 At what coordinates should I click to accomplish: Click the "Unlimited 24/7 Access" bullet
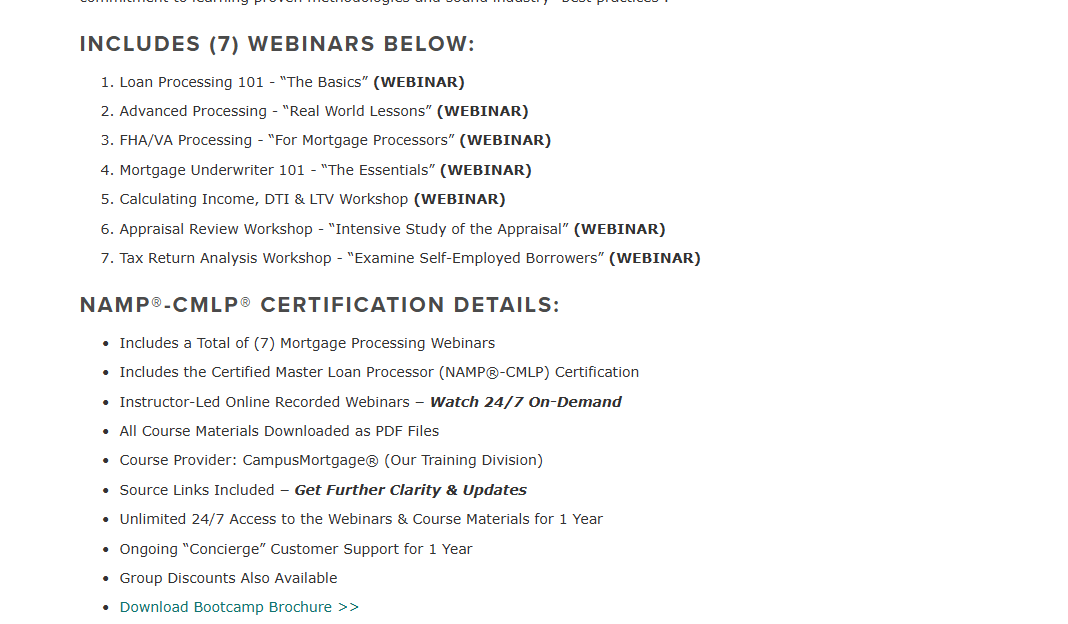coord(361,519)
